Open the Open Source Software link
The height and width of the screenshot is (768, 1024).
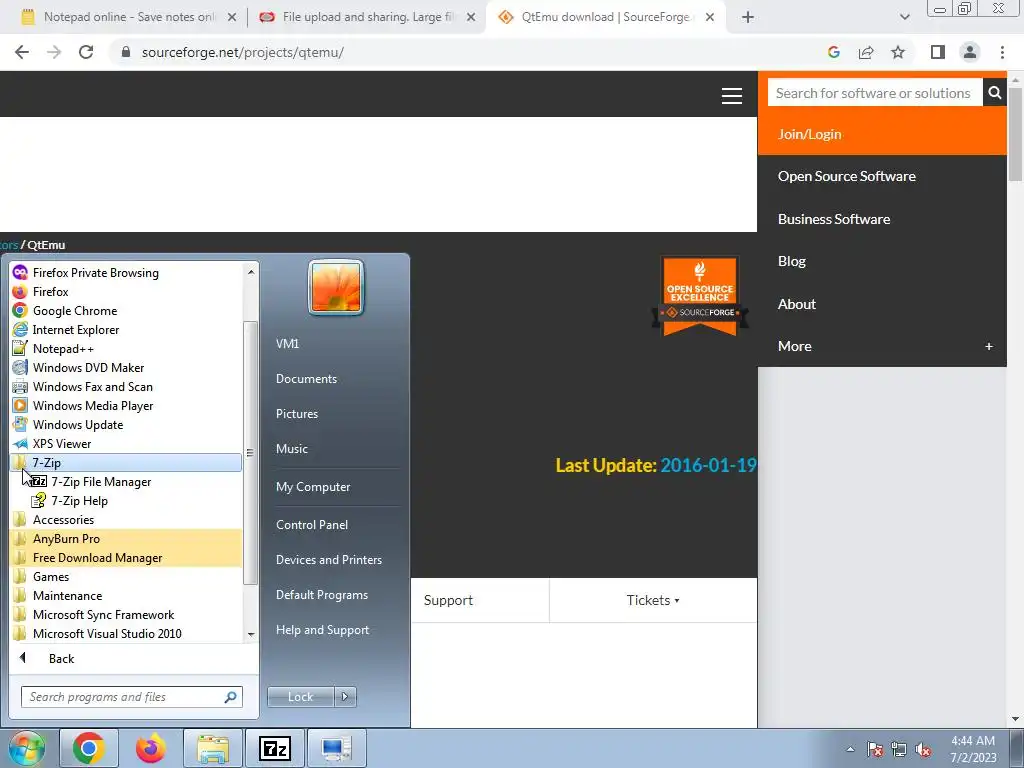[846, 176]
